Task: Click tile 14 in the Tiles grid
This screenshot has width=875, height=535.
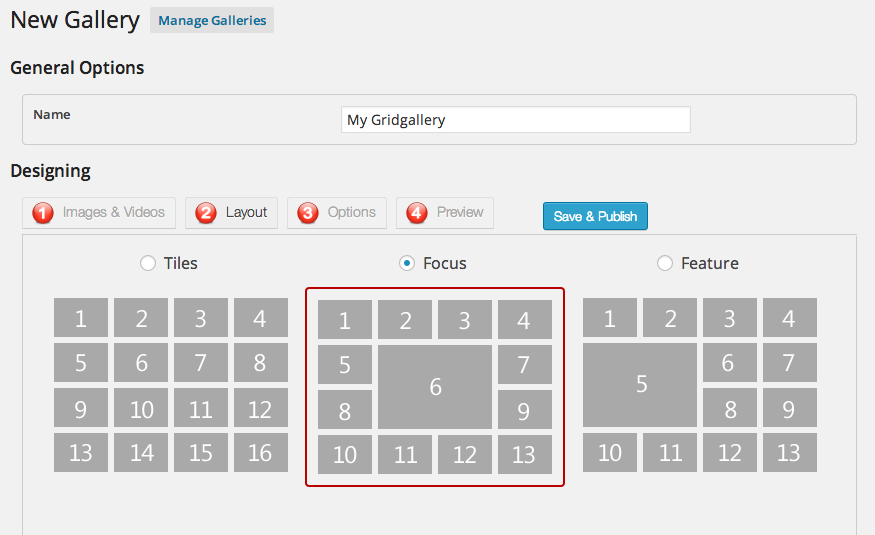Action: 141,452
